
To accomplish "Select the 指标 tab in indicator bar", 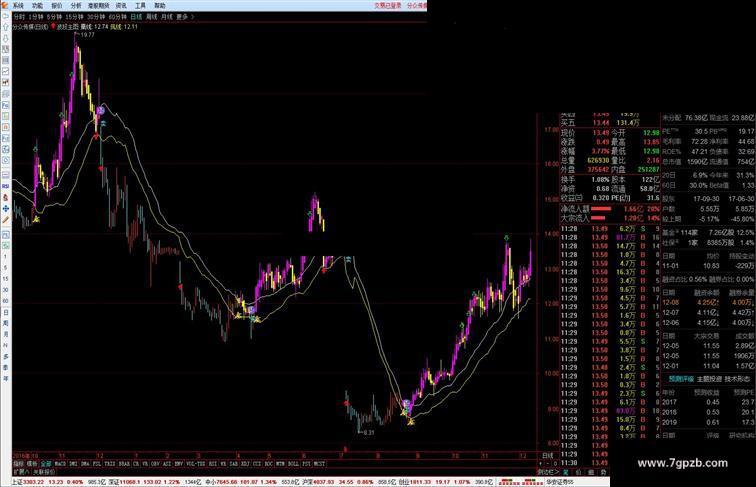I will (x=18, y=464).
